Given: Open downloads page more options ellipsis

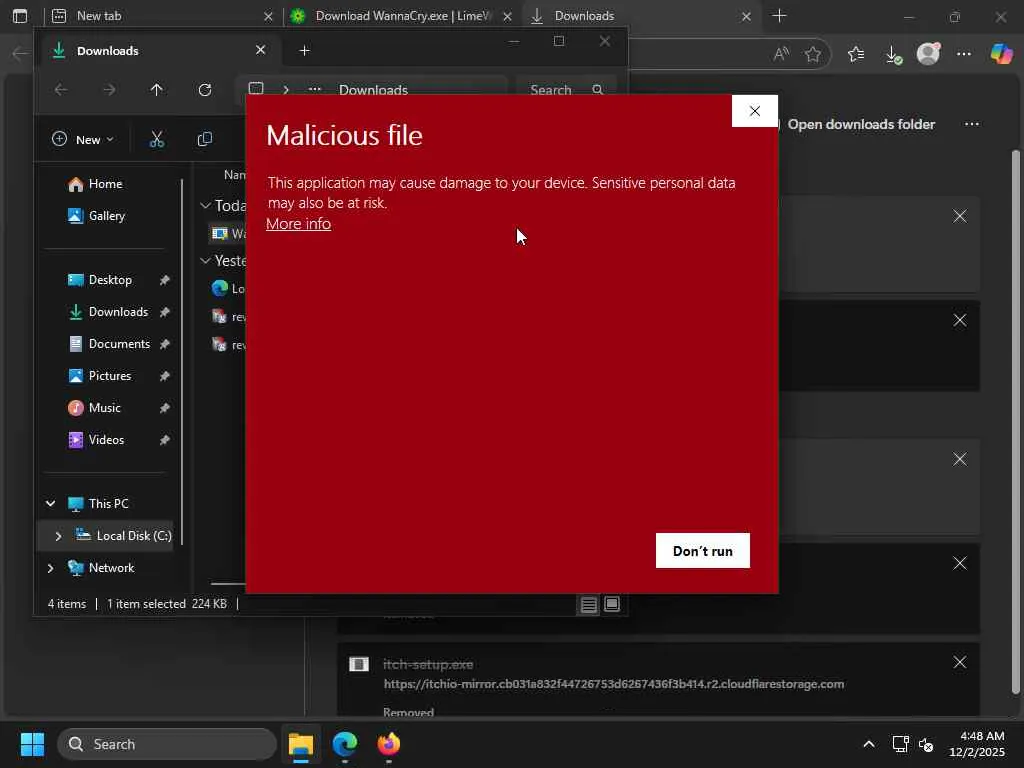Looking at the screenshot, I should point(972,124).
